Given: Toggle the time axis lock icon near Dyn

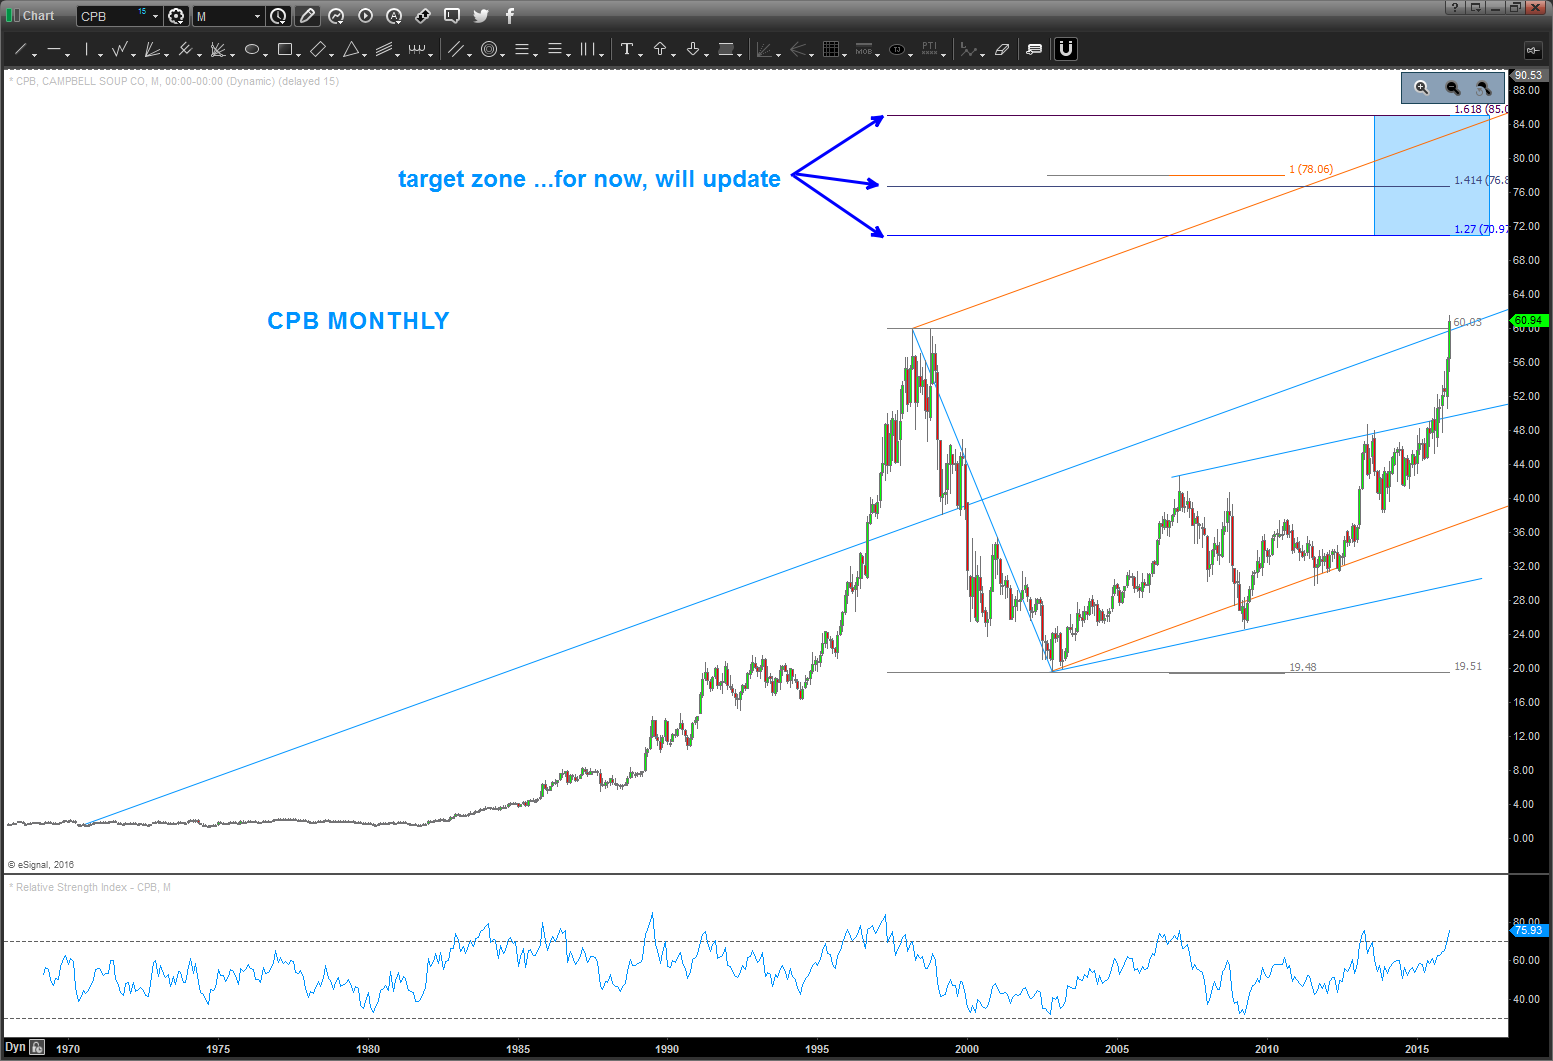Looking at the screenshot, I should (x=37, y=1047).
